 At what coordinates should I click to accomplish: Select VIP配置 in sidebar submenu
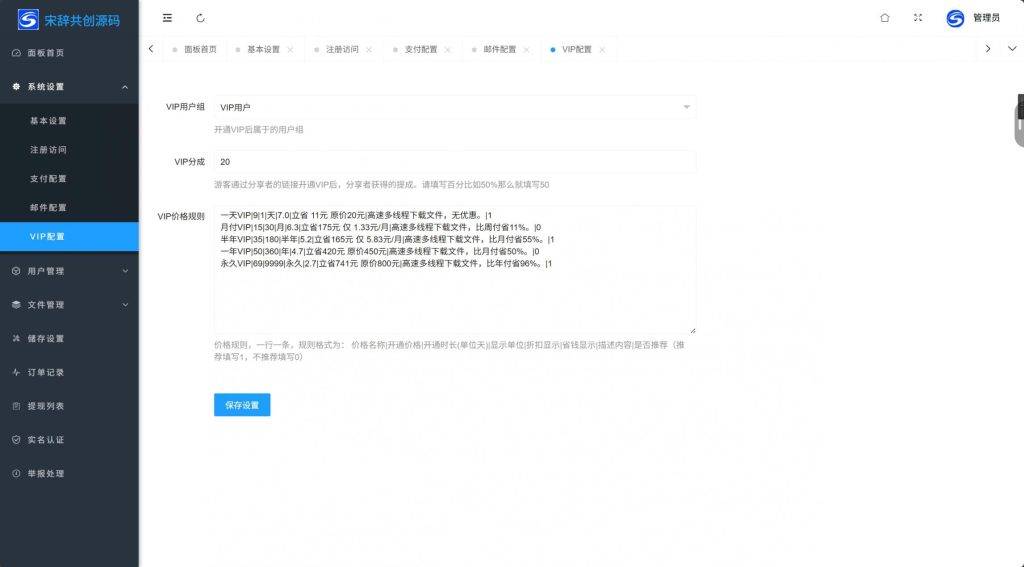click(x=69, y=236)
